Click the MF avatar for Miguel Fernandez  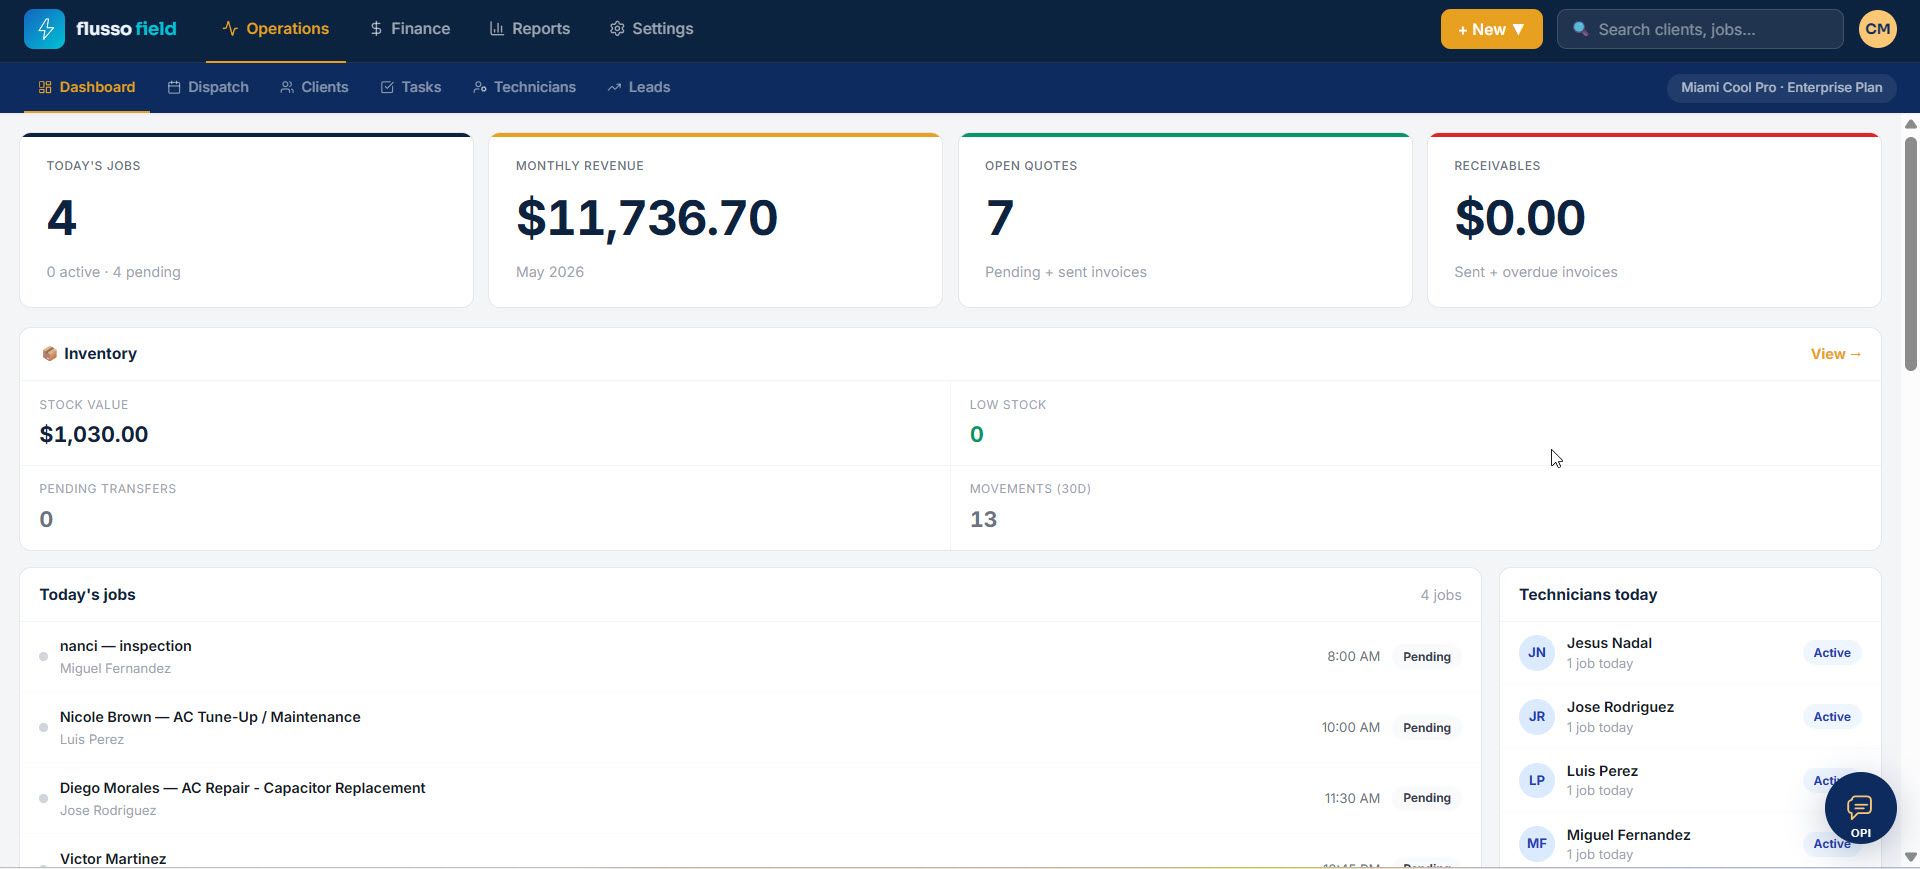(x=1537, y=844)
